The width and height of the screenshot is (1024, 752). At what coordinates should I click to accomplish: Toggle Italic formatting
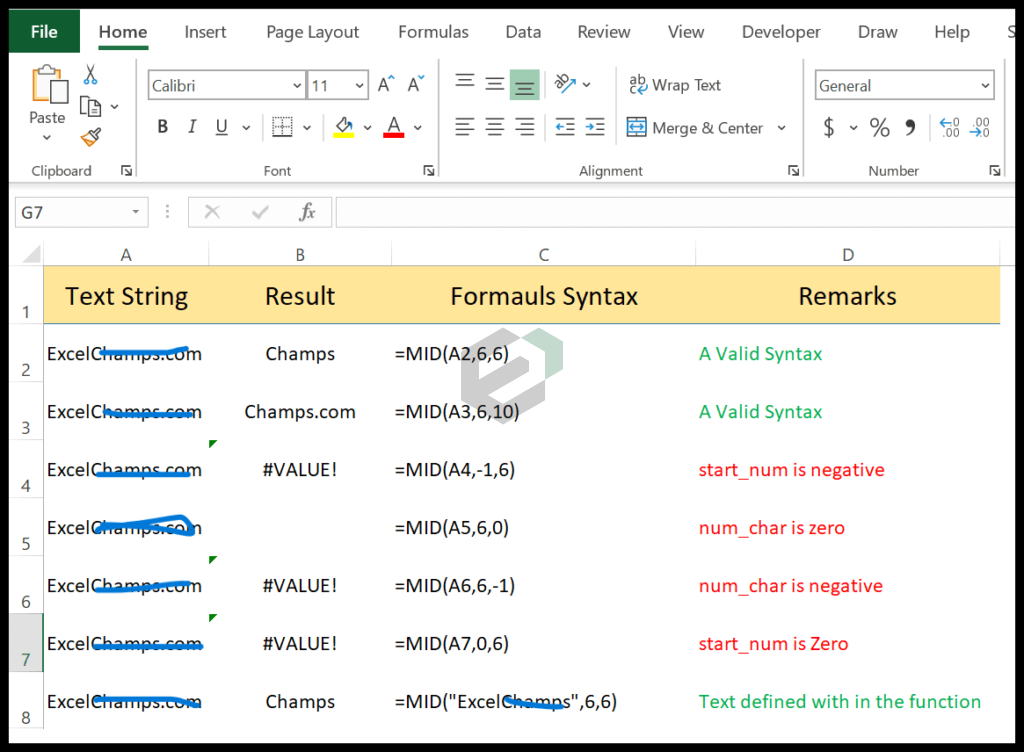click(192, 127)
